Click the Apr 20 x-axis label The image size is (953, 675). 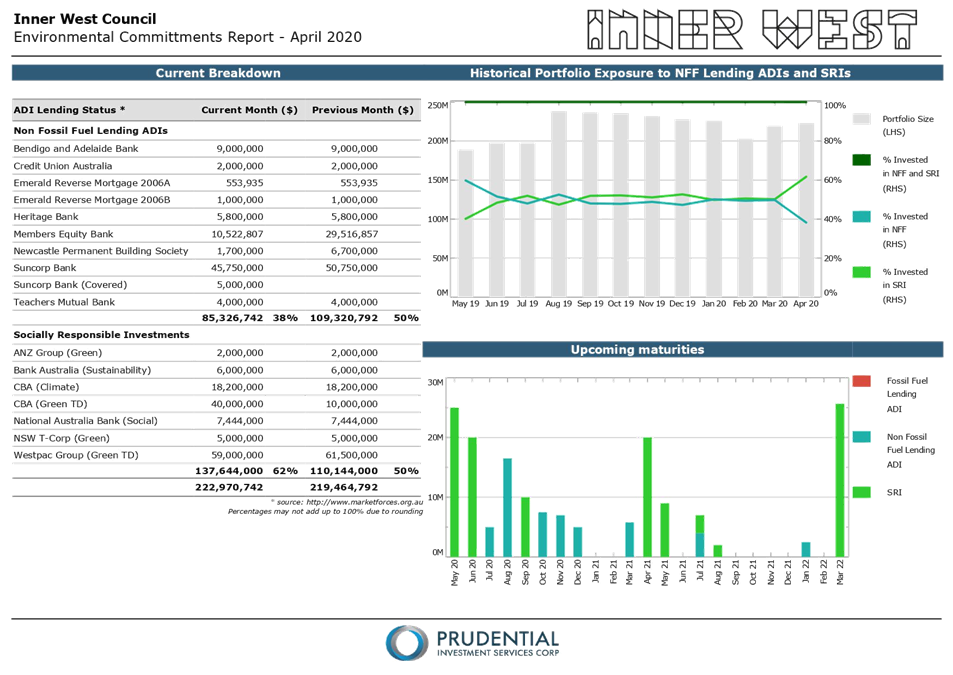pos(806,304)
